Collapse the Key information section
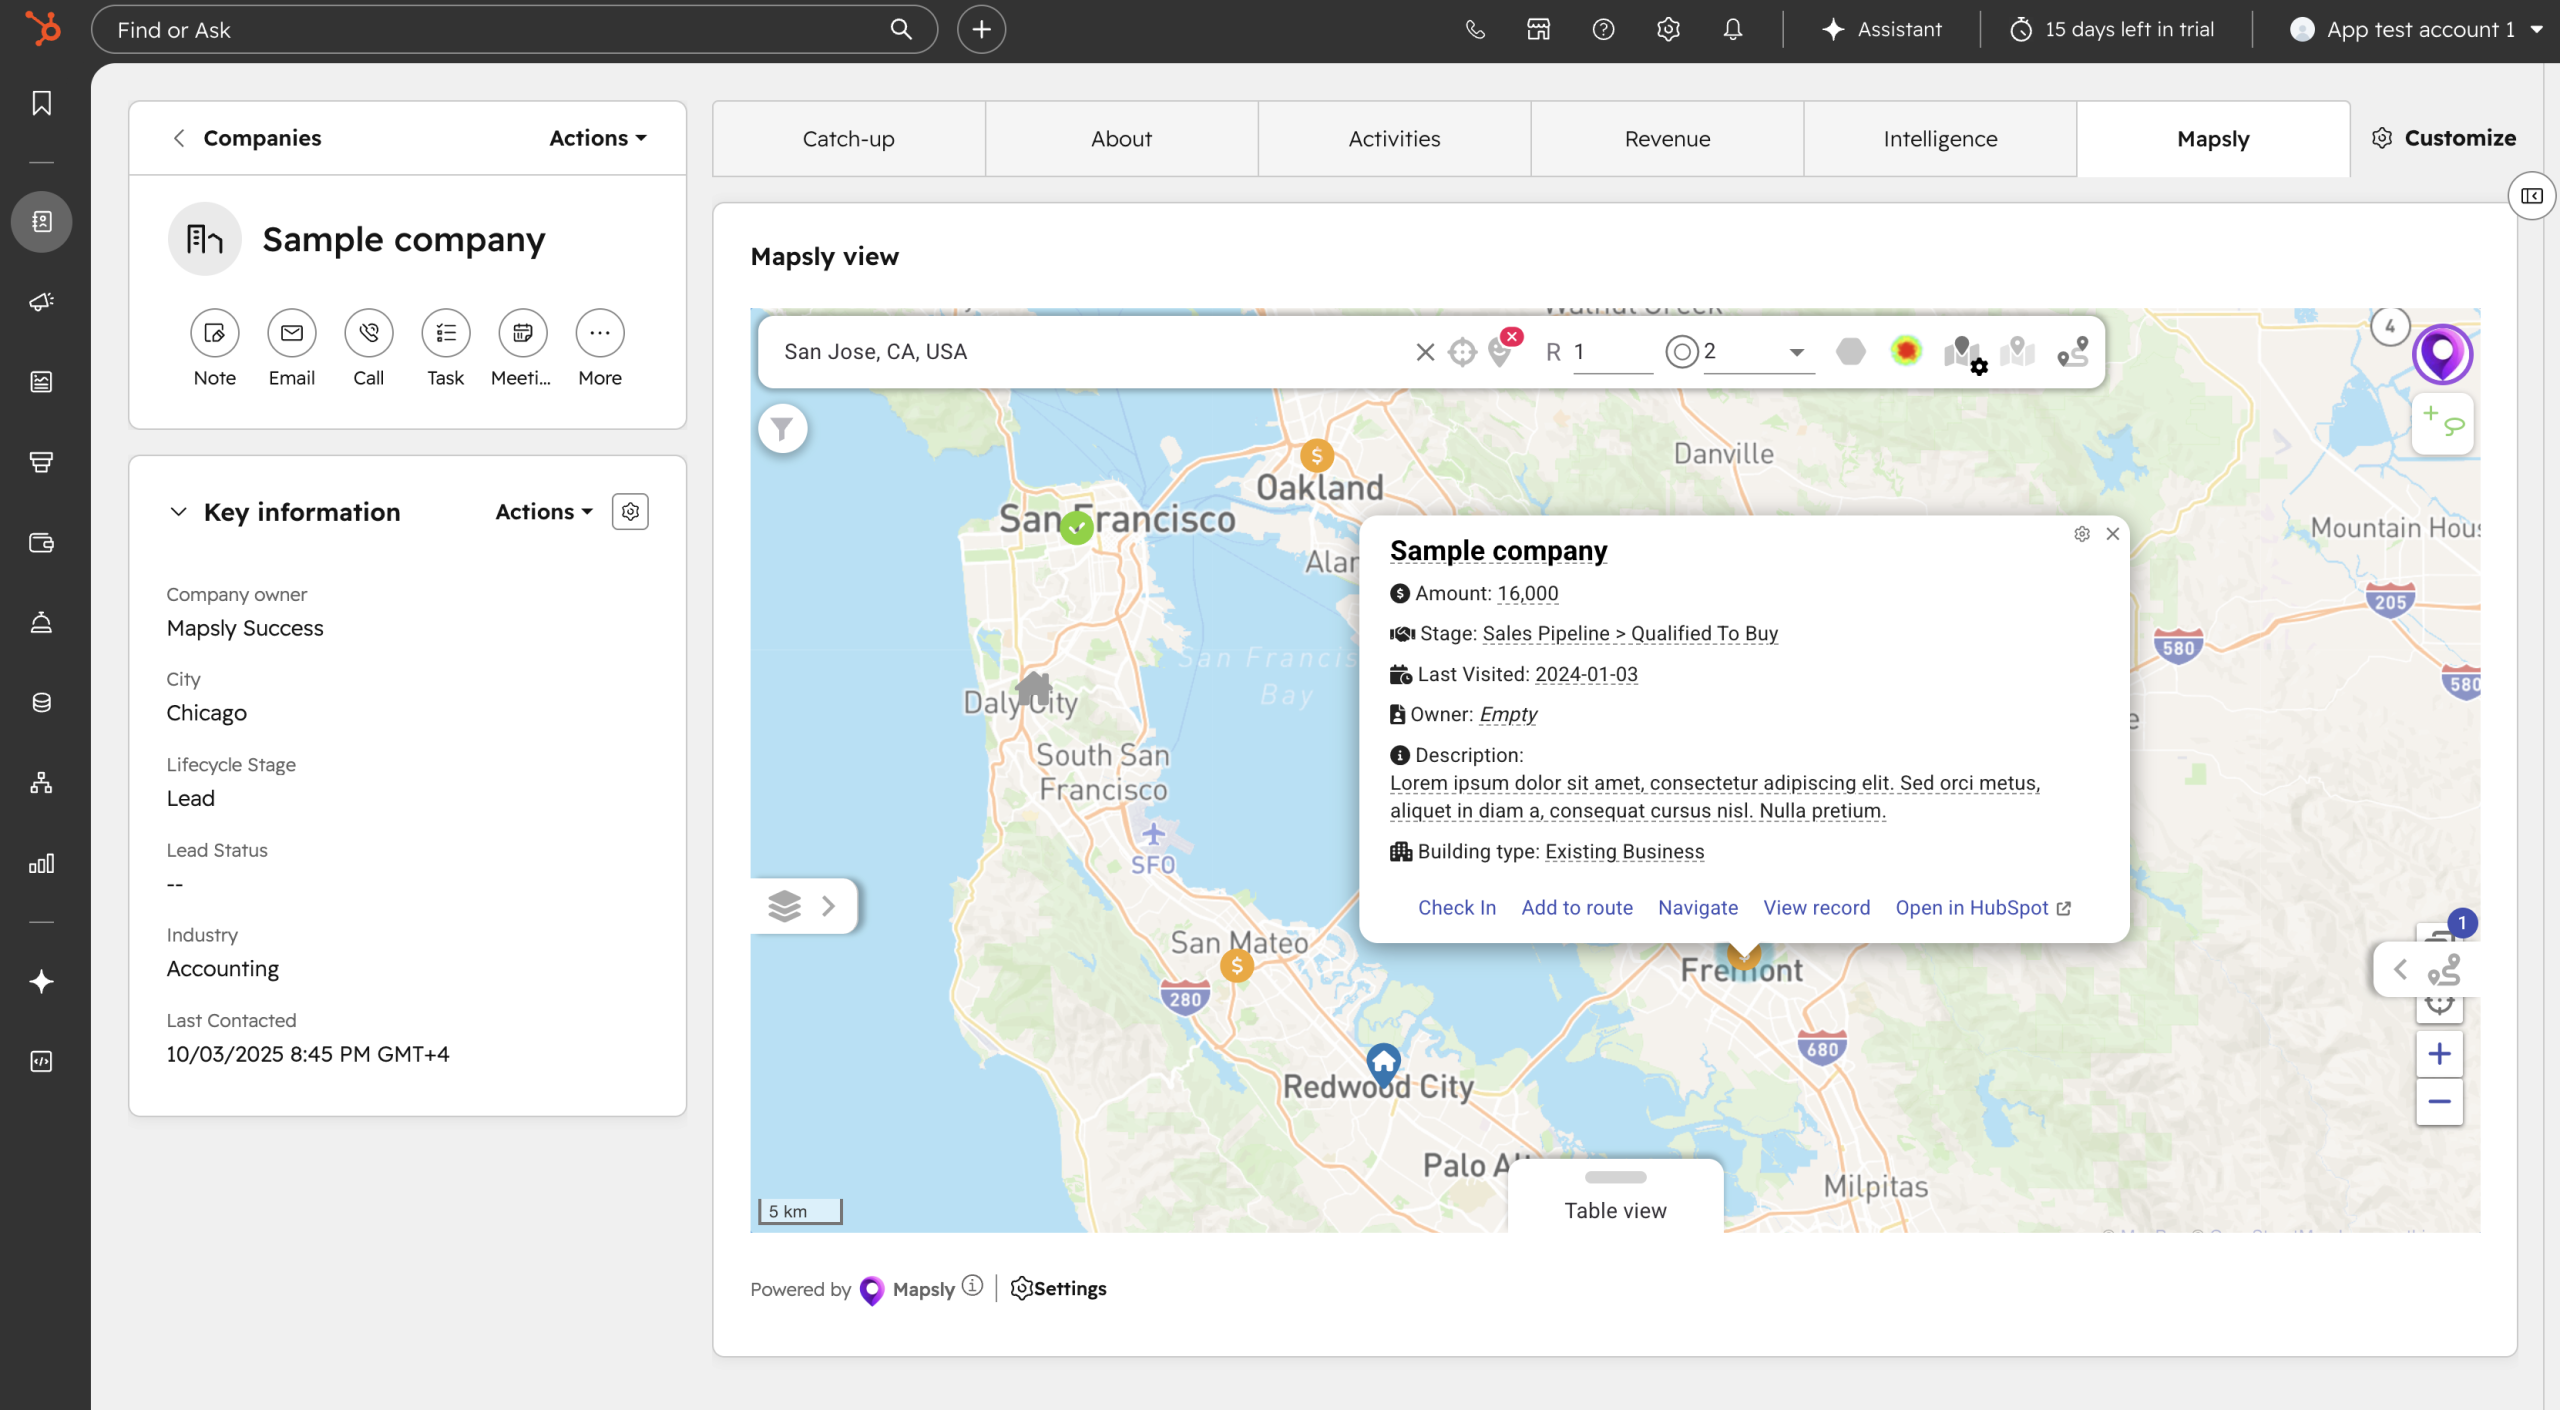 tap(178, 512)
